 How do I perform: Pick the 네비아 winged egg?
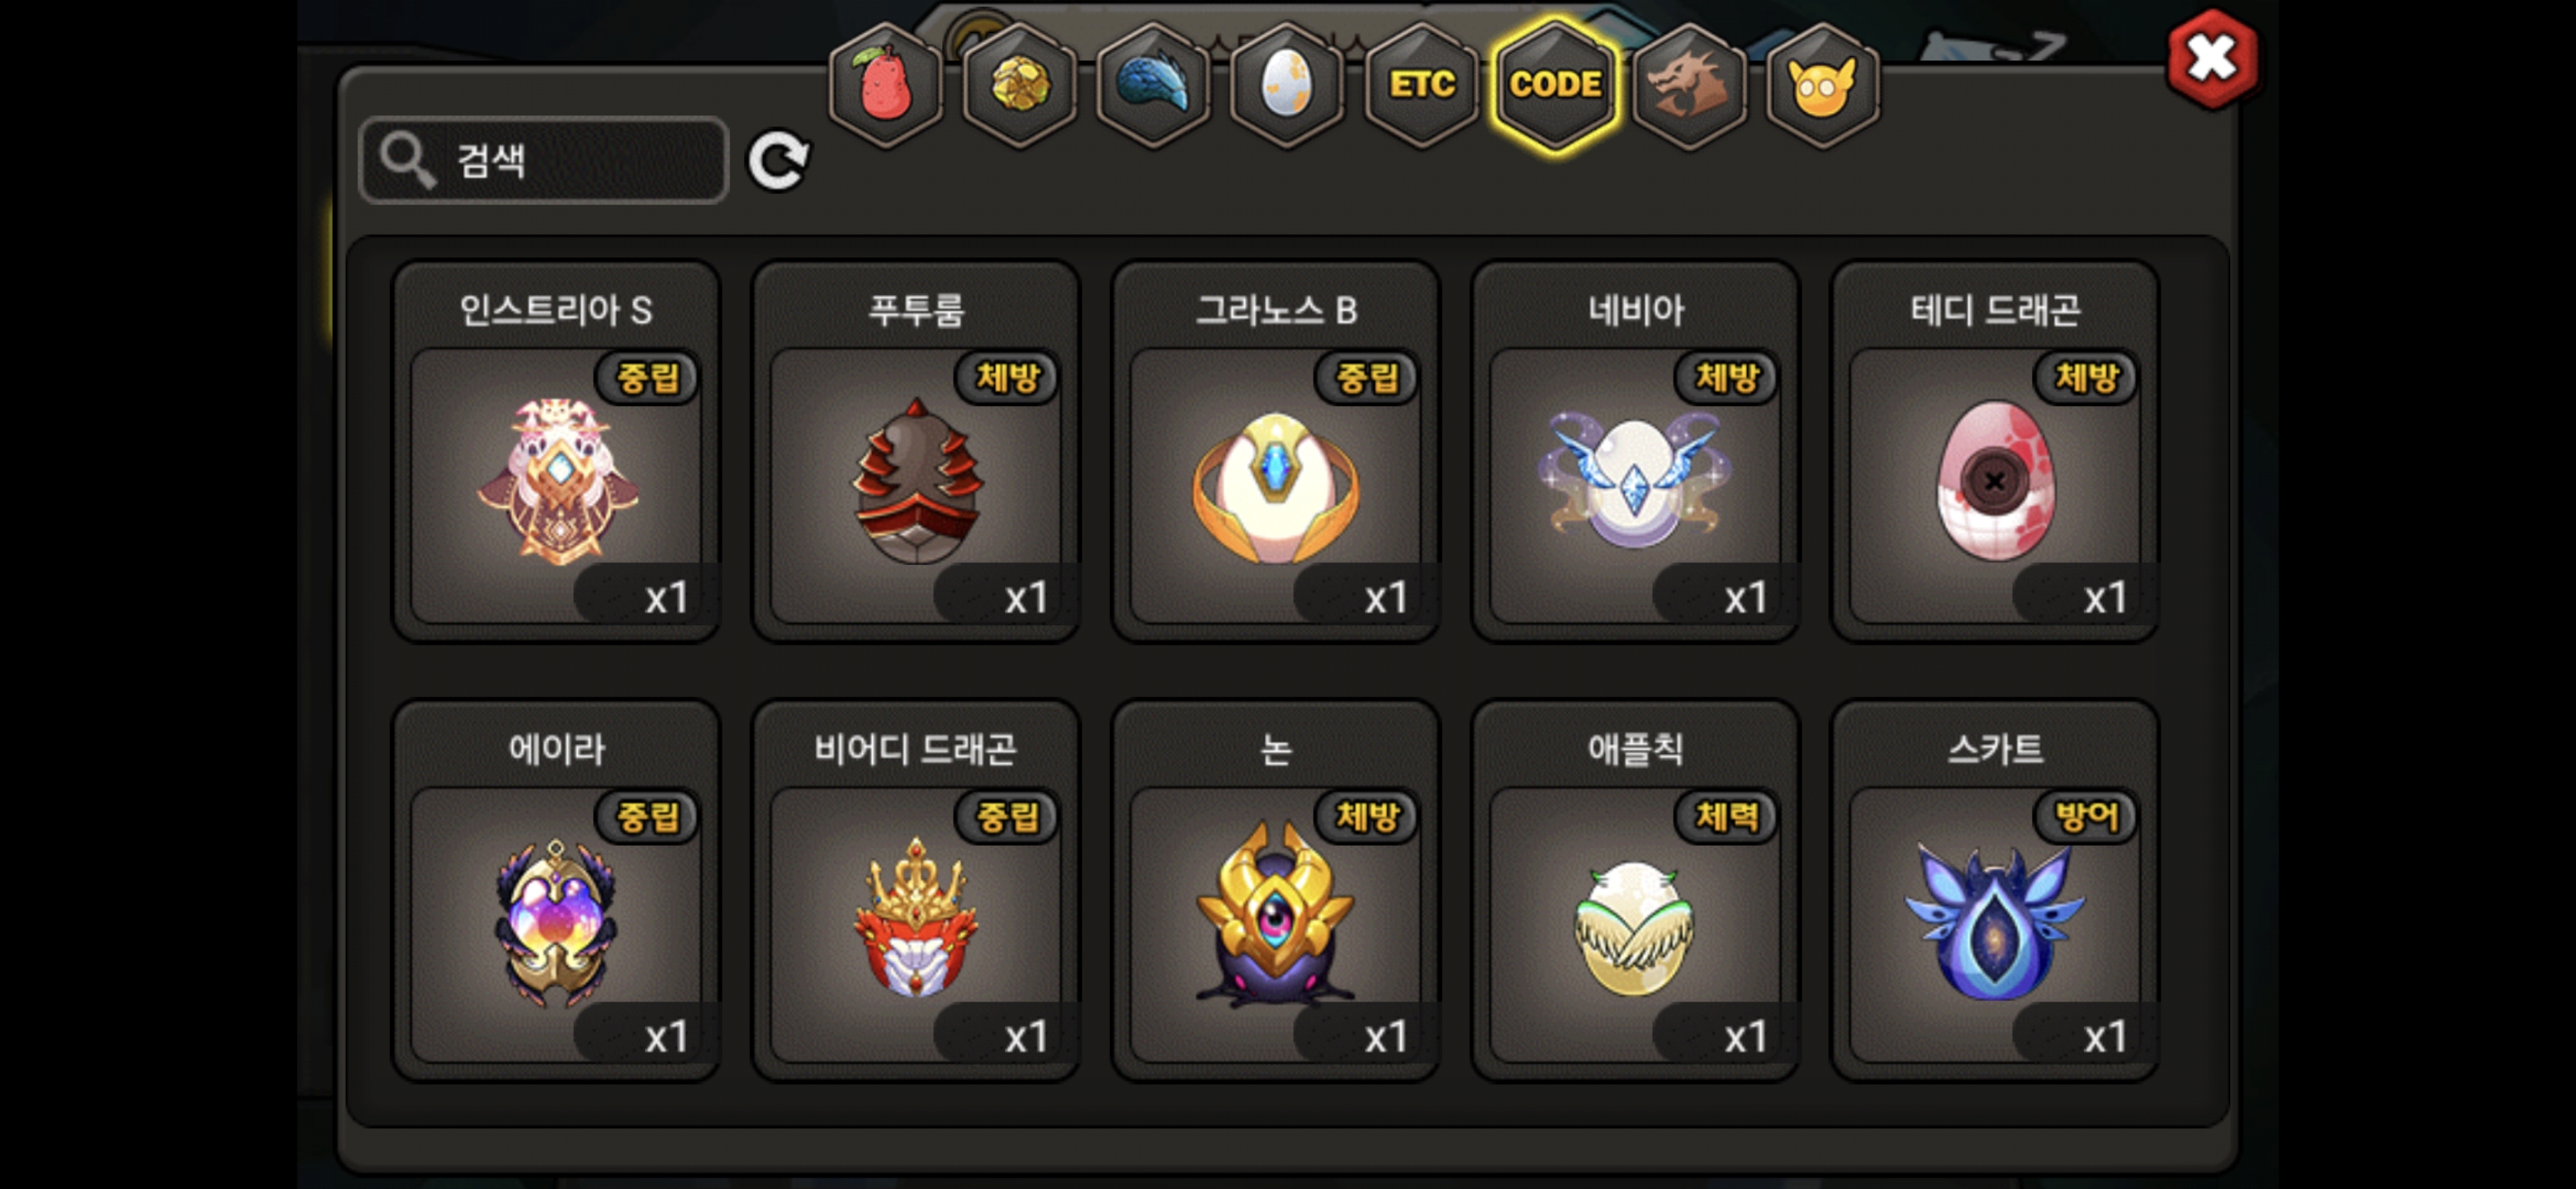pos(1636,451)
